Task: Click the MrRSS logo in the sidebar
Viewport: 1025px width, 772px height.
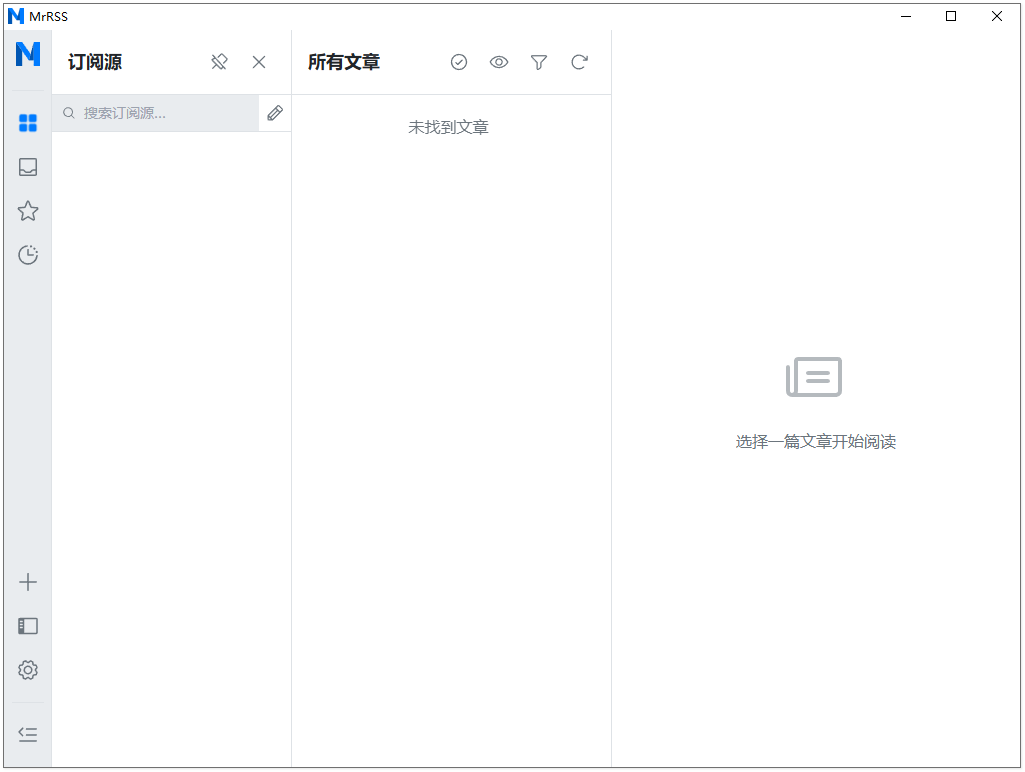Action: tap(27, 57)
